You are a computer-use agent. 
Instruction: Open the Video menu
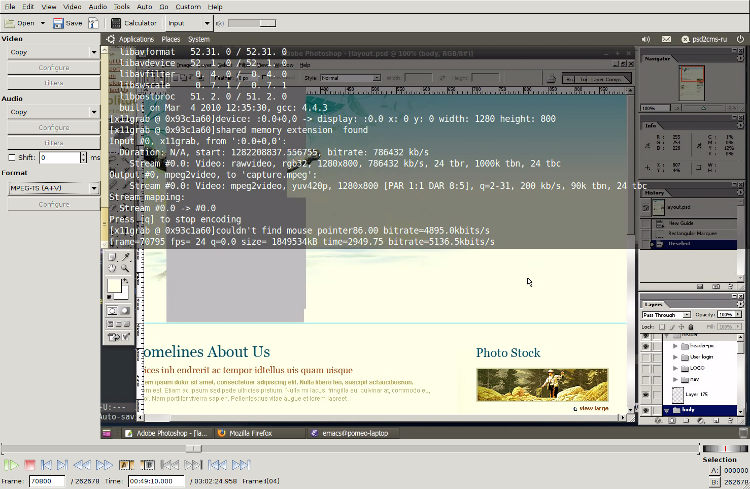pyautogui.click(x=72, y=7)
